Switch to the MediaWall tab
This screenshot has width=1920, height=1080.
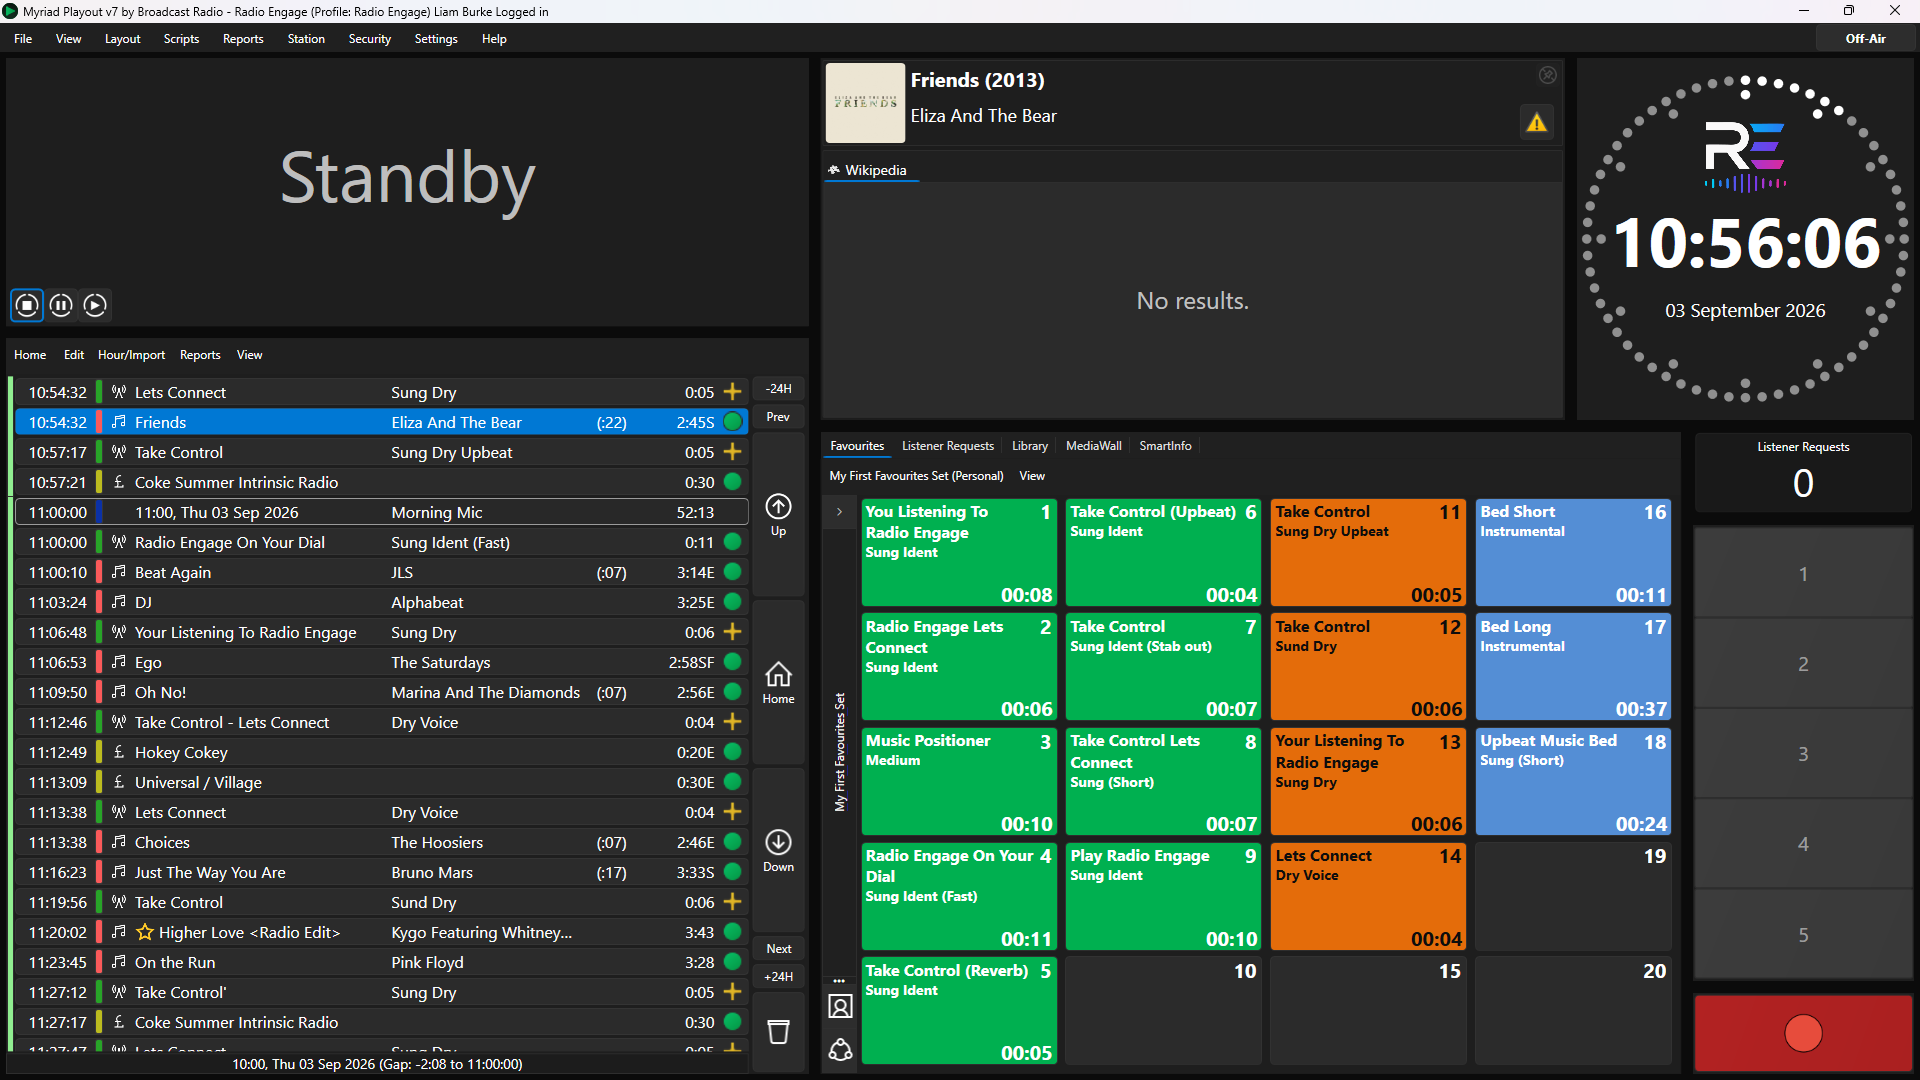pyautogui.click(x=1093, y=446)
